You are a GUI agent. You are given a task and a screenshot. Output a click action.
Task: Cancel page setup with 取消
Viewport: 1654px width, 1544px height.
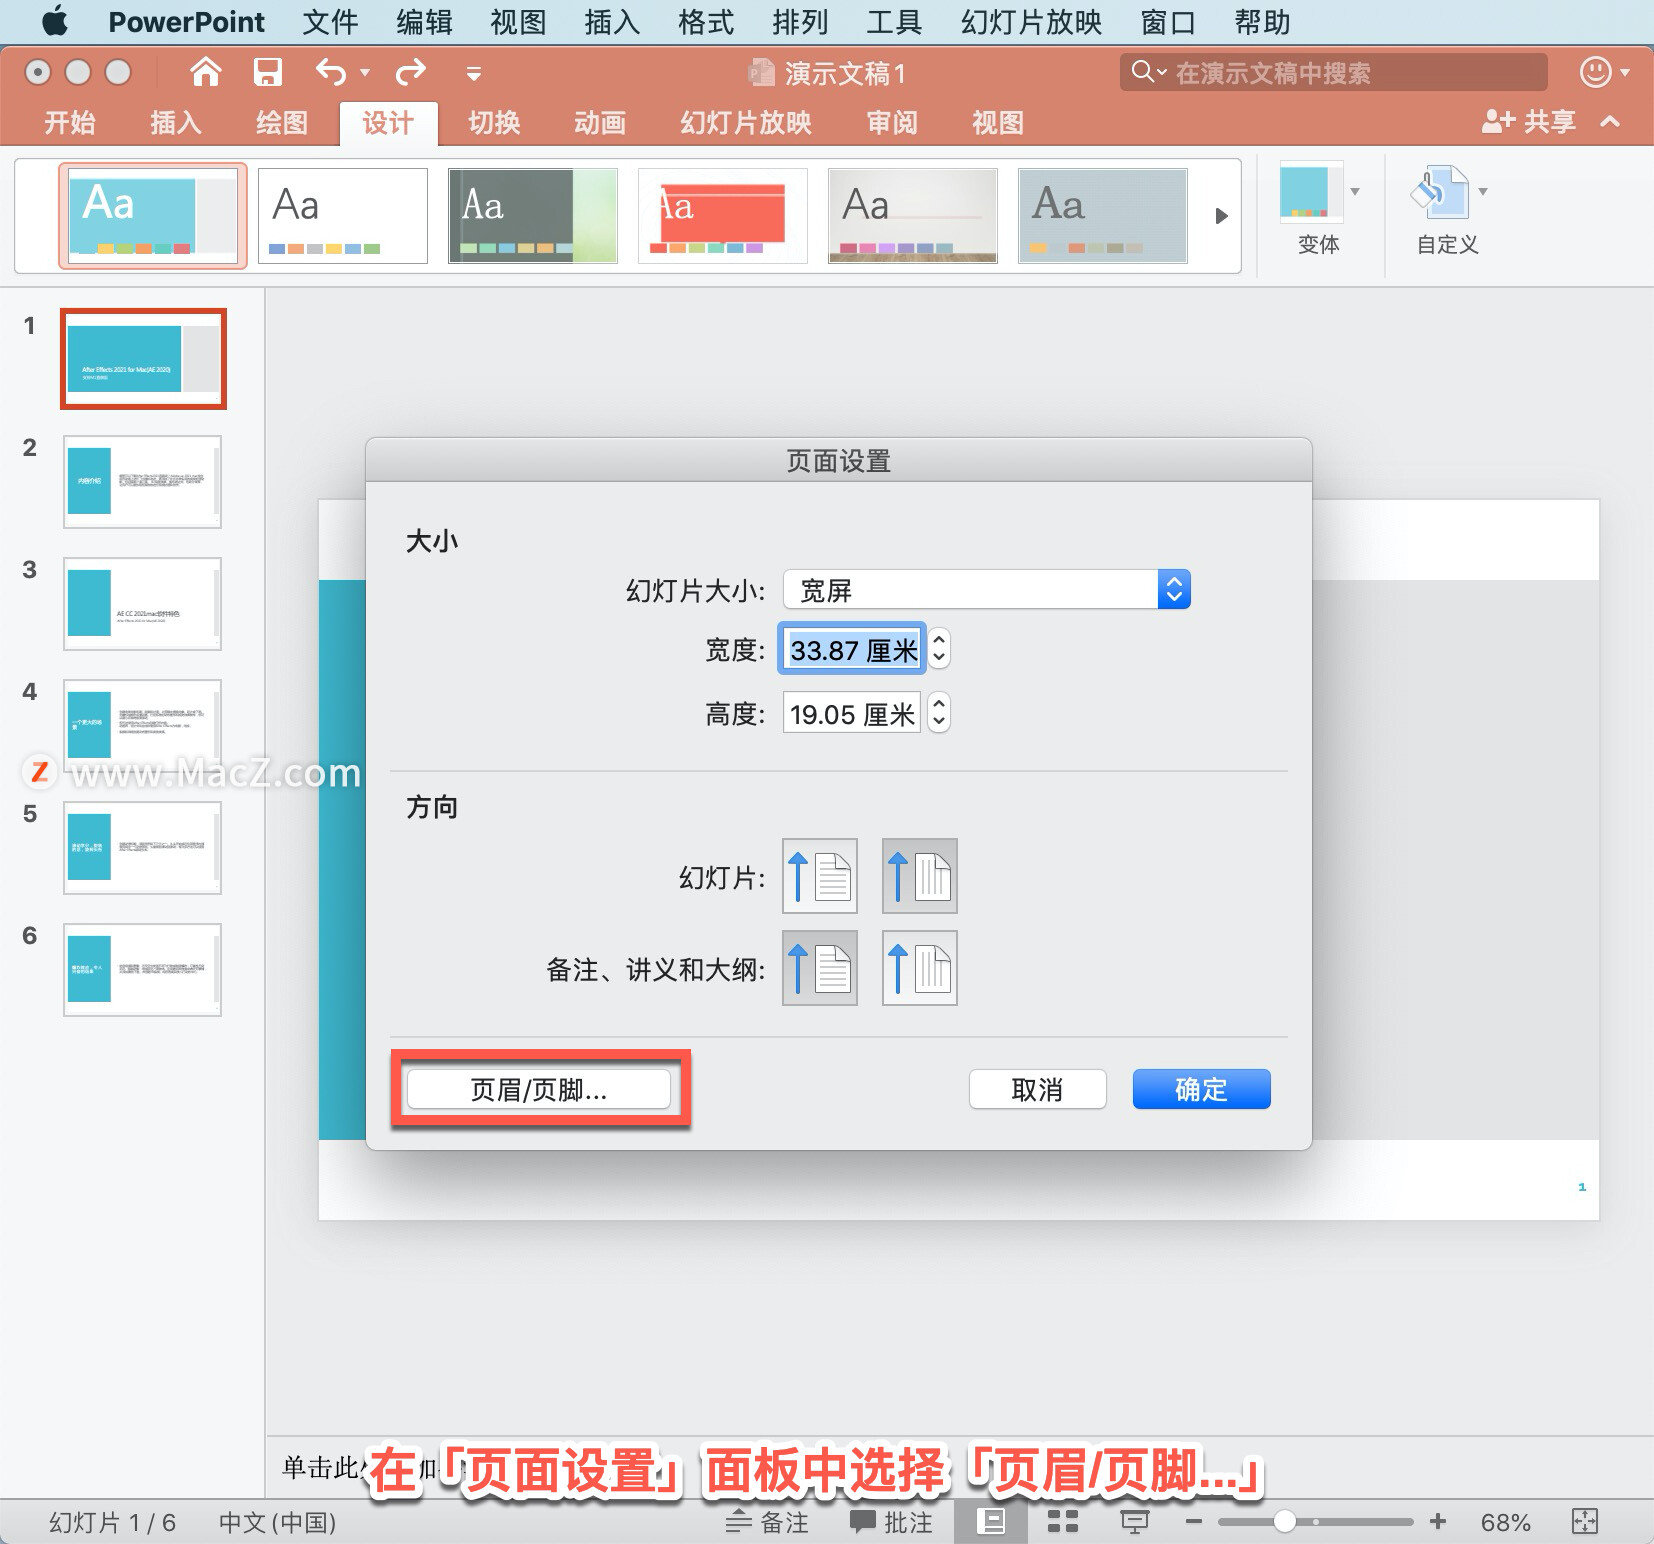(x=1038, y=1089)
